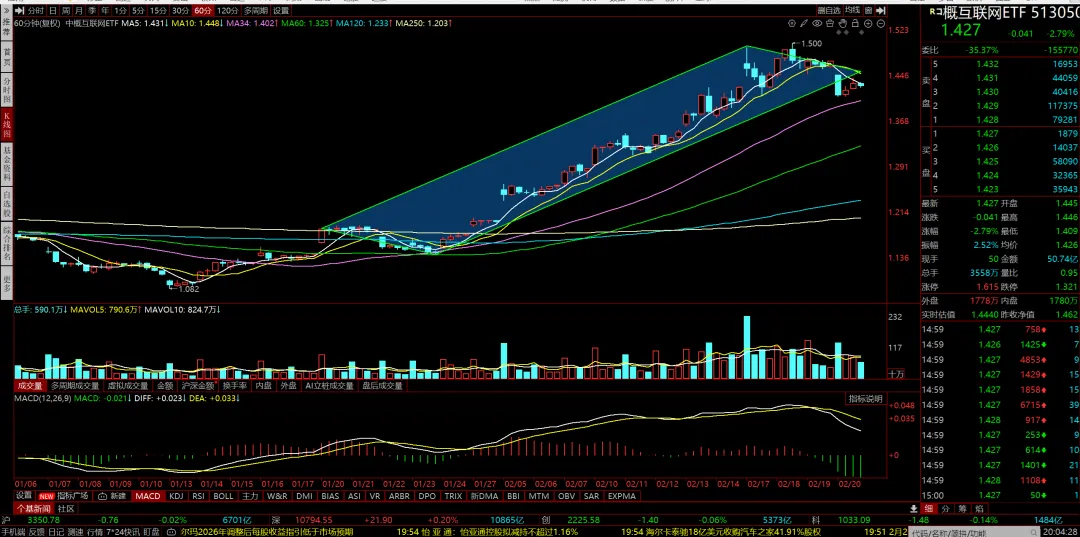Viewport: 1080px width, 537px height.
Task: Click 反馈 in the status bar
Action: 37,532
